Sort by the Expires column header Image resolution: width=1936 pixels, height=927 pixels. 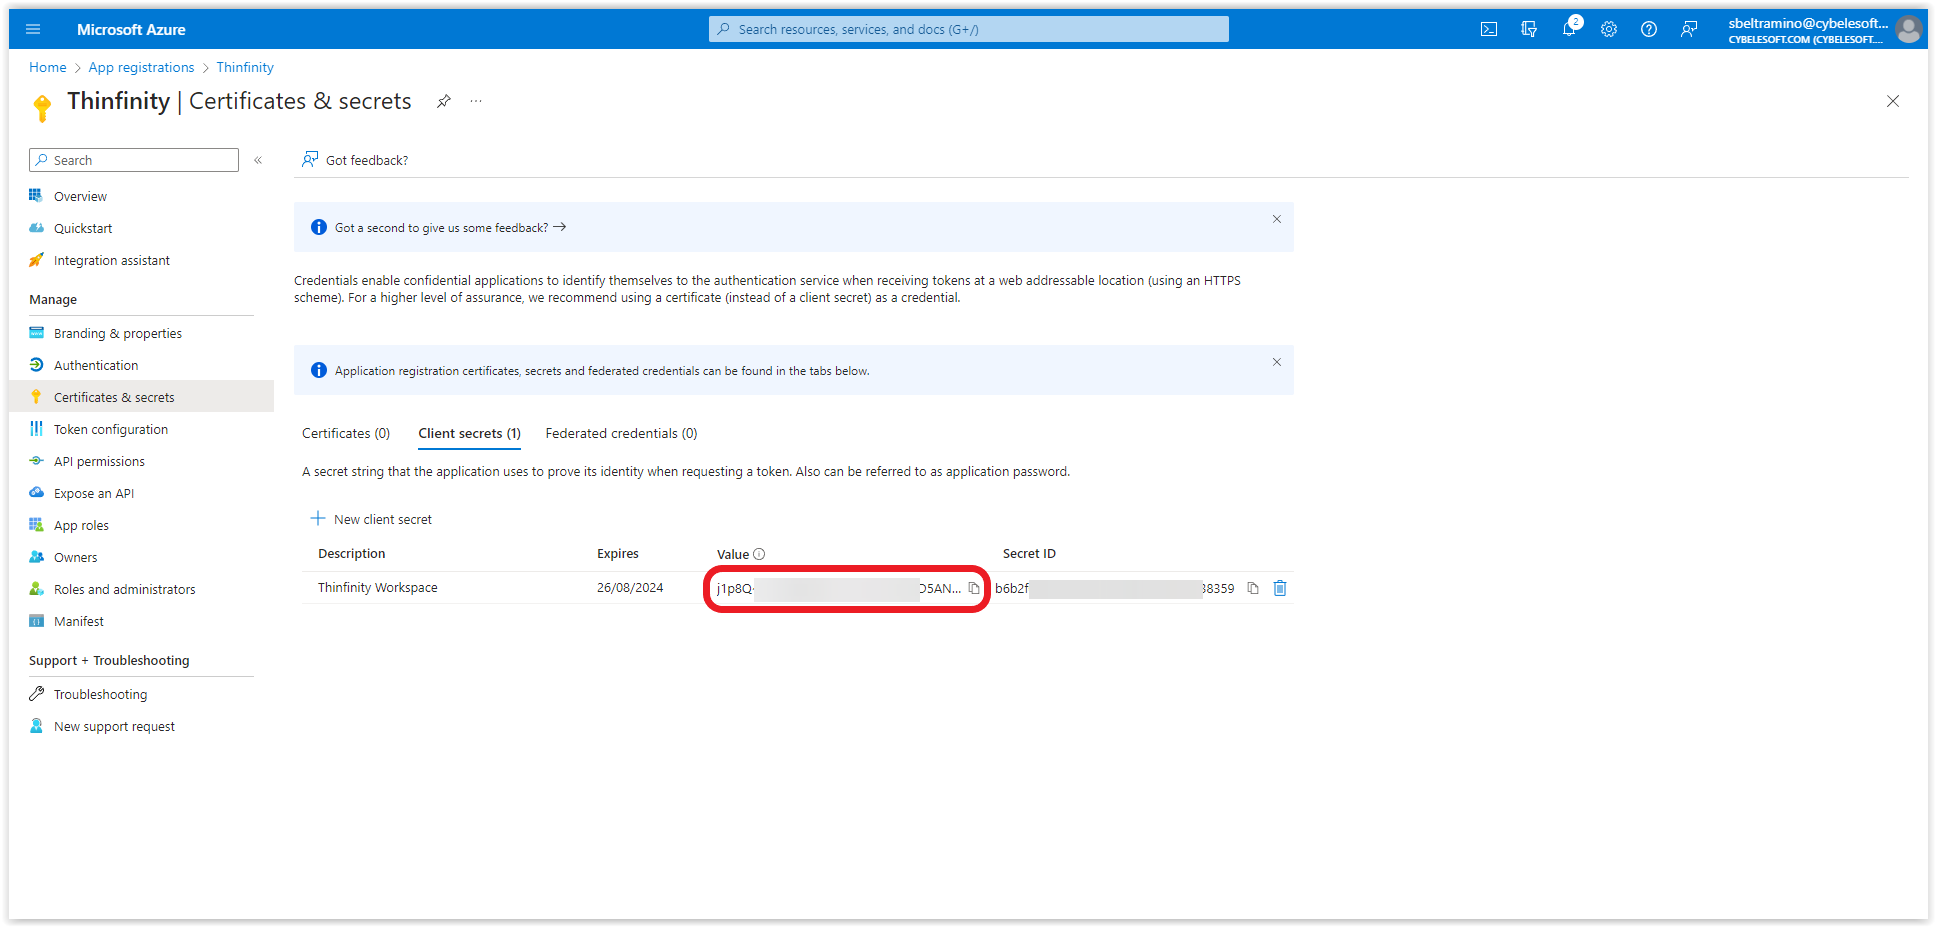pos(618,553)
